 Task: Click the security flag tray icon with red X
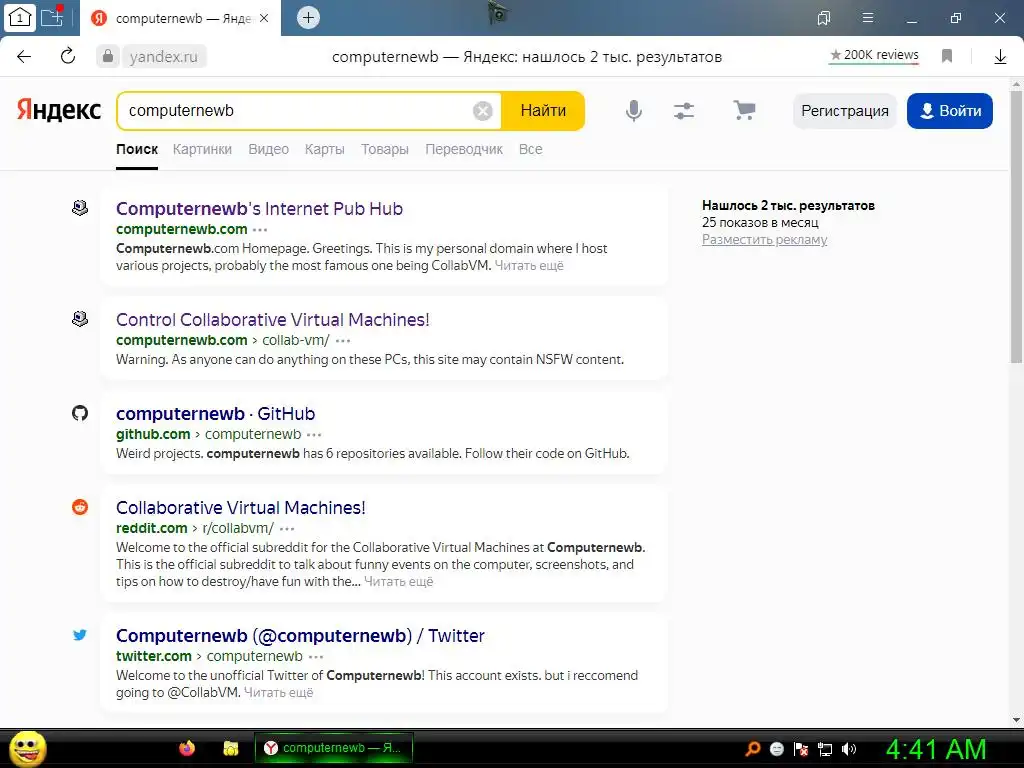[x=801, y=749]
